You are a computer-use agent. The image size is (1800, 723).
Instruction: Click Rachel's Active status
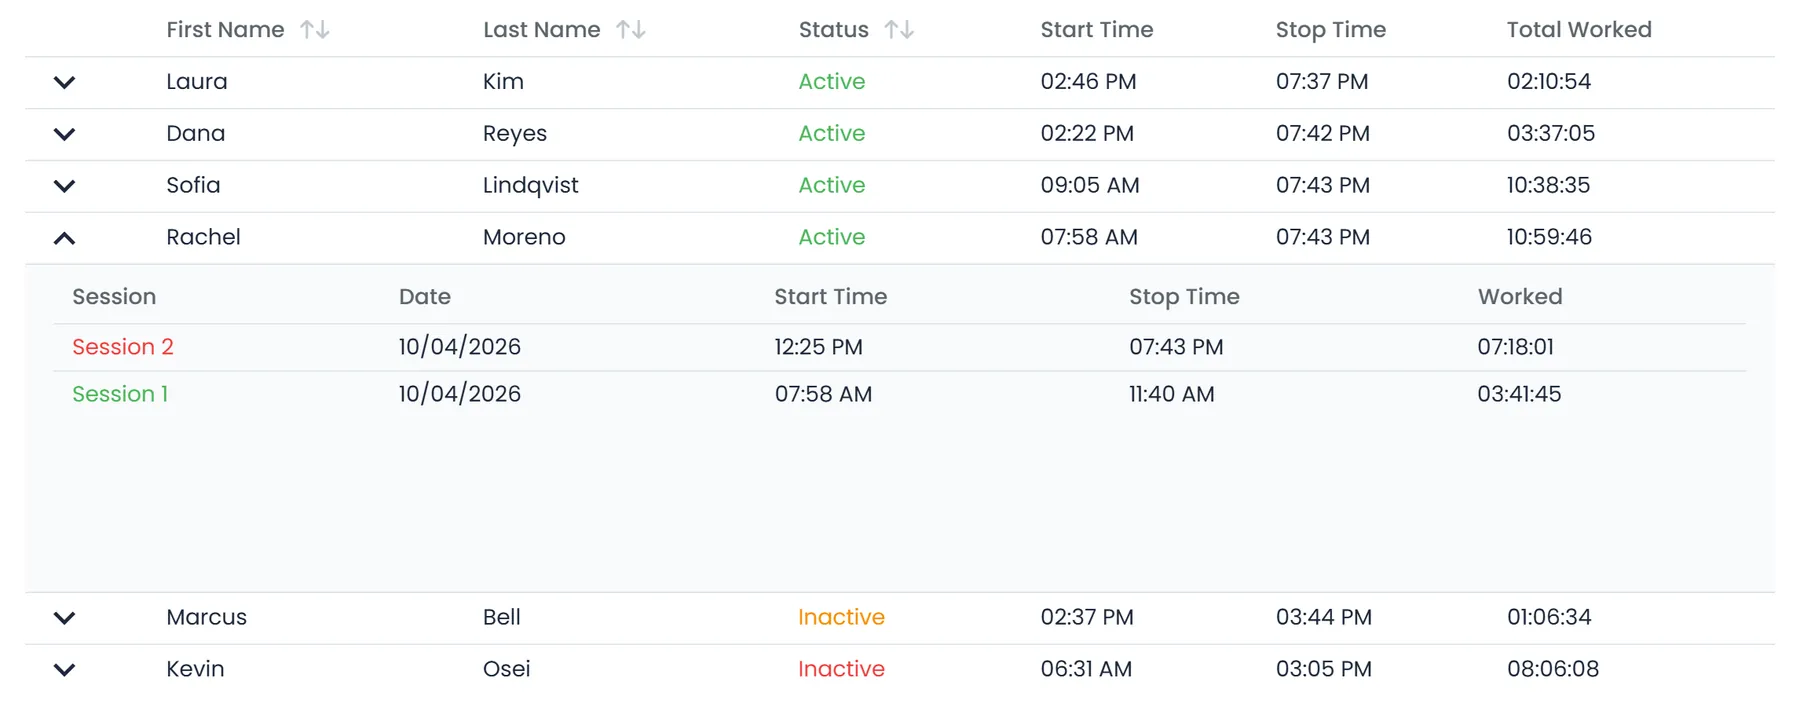pyautogui.click(x=832, y=238)
